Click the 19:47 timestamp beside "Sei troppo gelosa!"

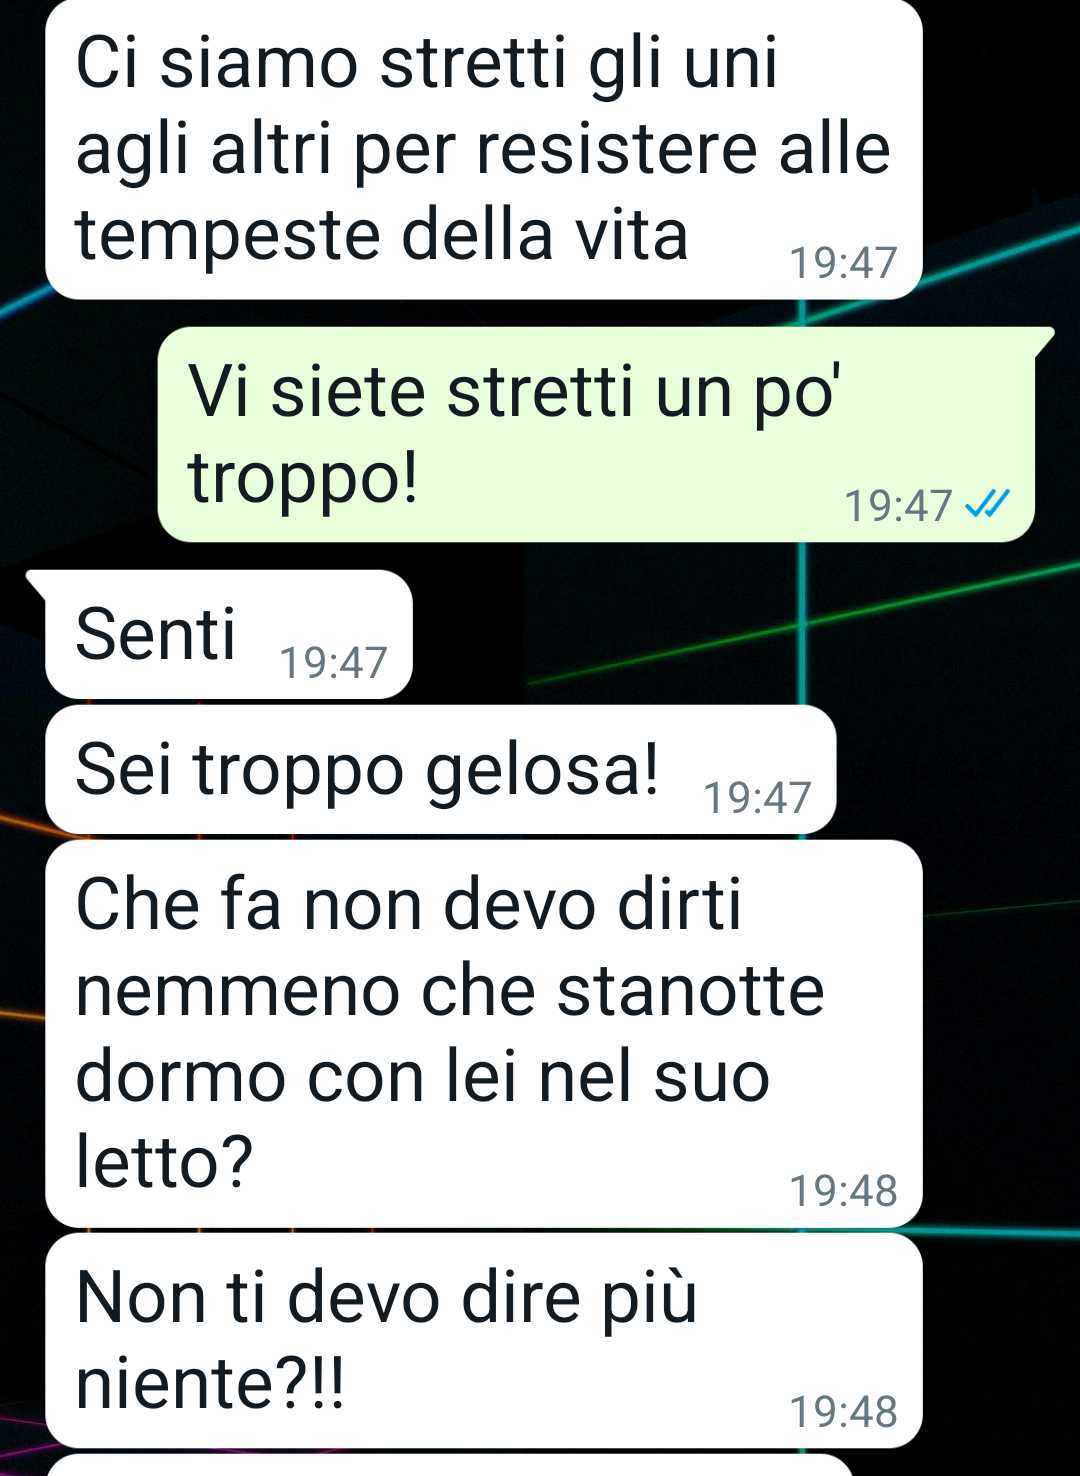[x=757, y=797]
